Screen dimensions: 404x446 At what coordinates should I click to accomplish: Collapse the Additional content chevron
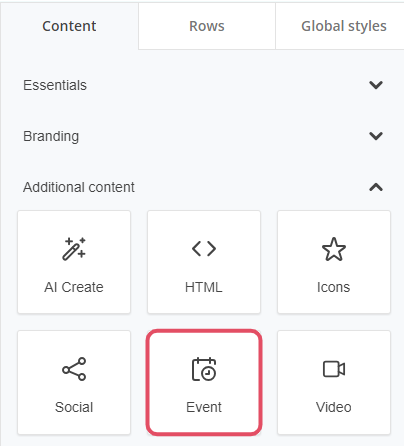[376, 187]
